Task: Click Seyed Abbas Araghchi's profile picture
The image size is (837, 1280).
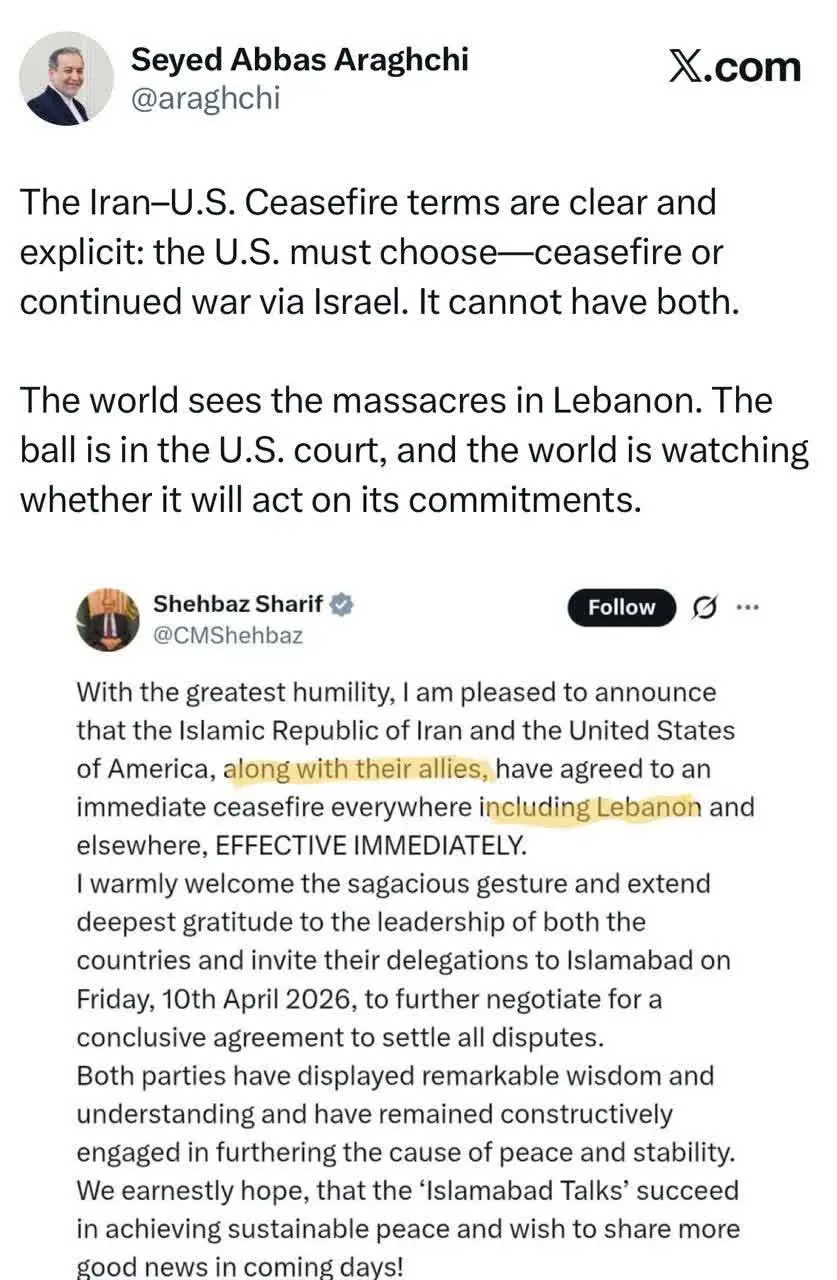Action: (68, 79)
